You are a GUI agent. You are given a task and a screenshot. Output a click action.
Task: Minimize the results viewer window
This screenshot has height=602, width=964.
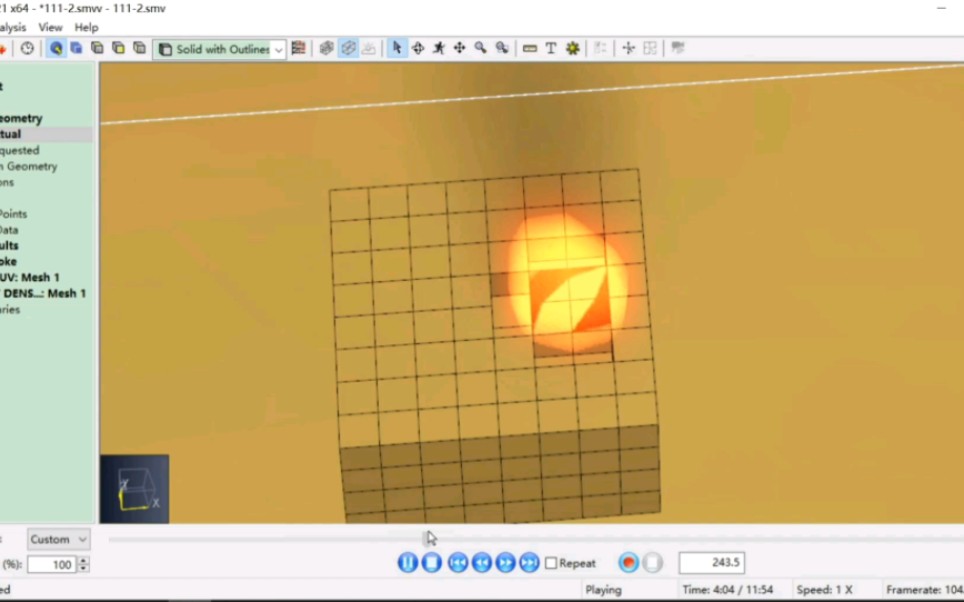[941, 9]
